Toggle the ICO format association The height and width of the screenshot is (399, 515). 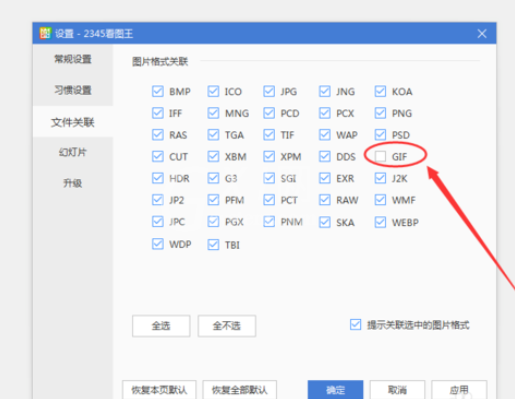[x=213, y=91]
